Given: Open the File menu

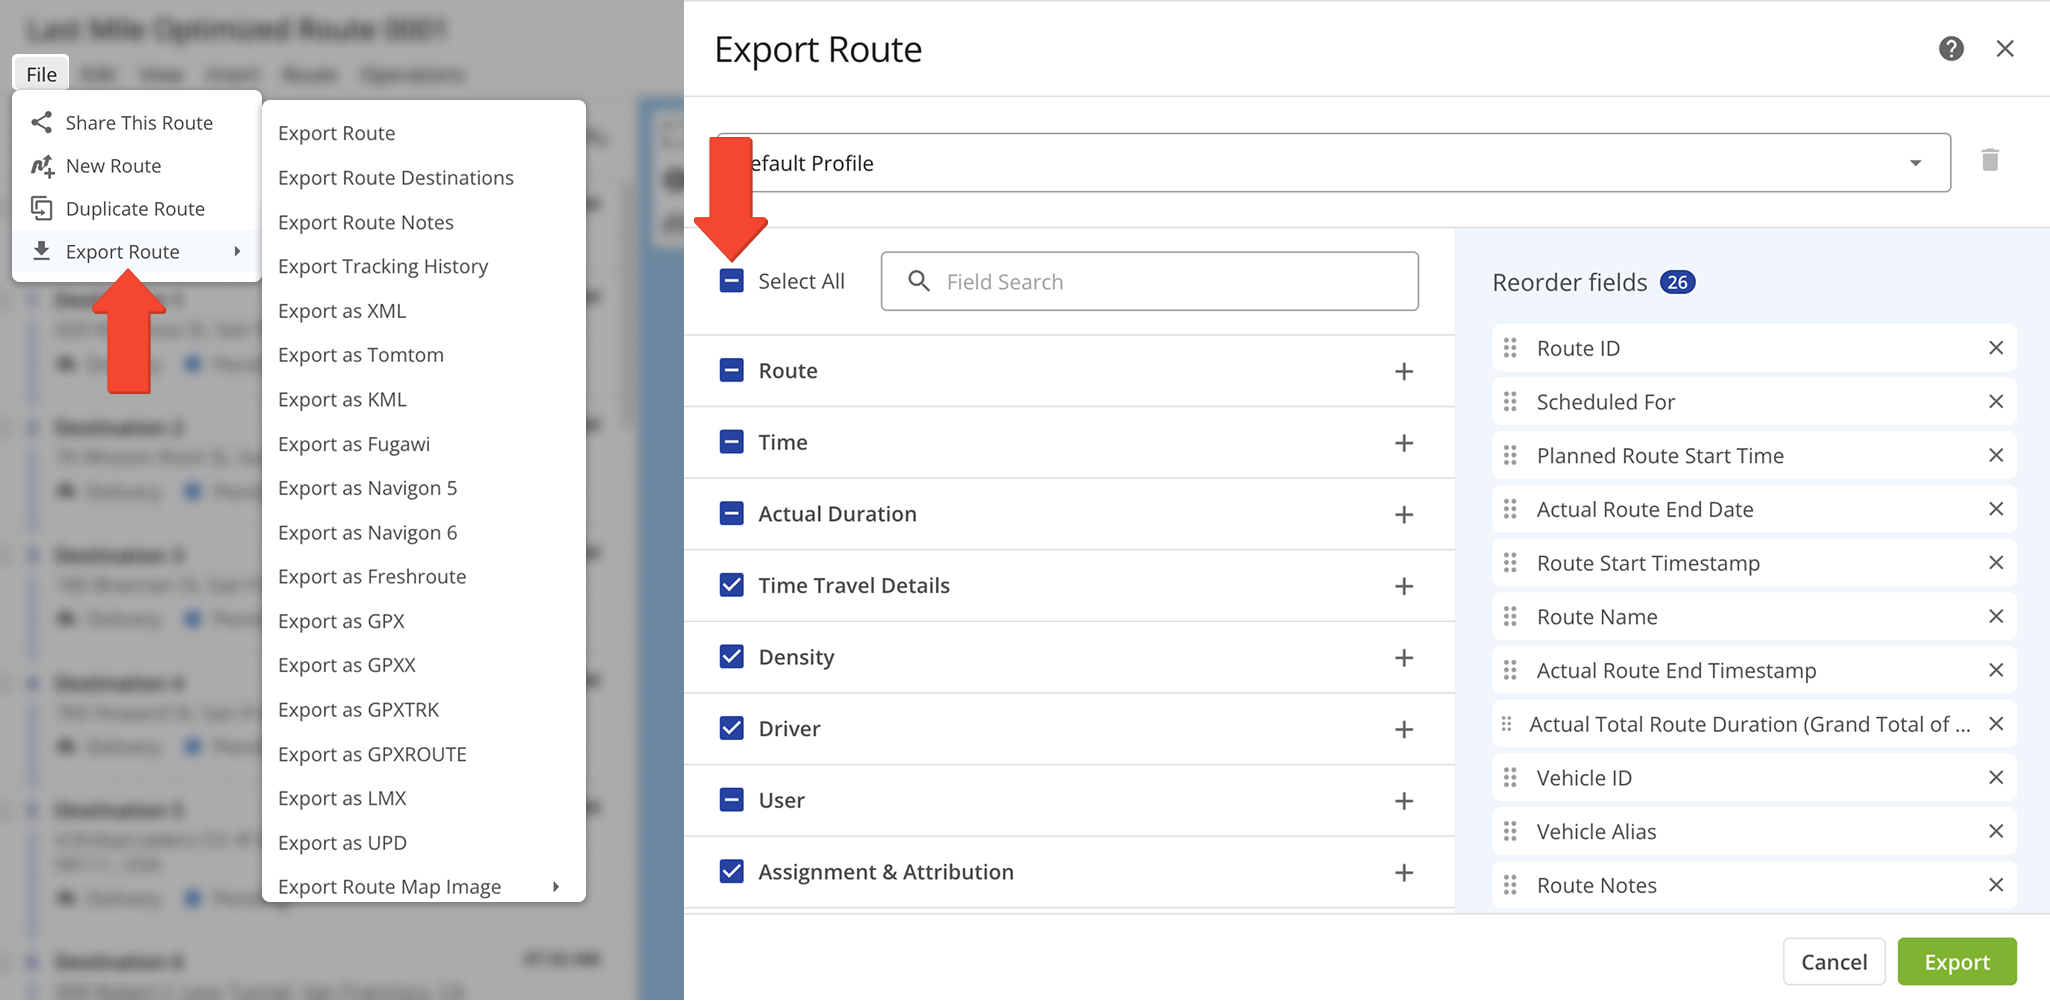Looking at the screenshot, I should 41,74.
